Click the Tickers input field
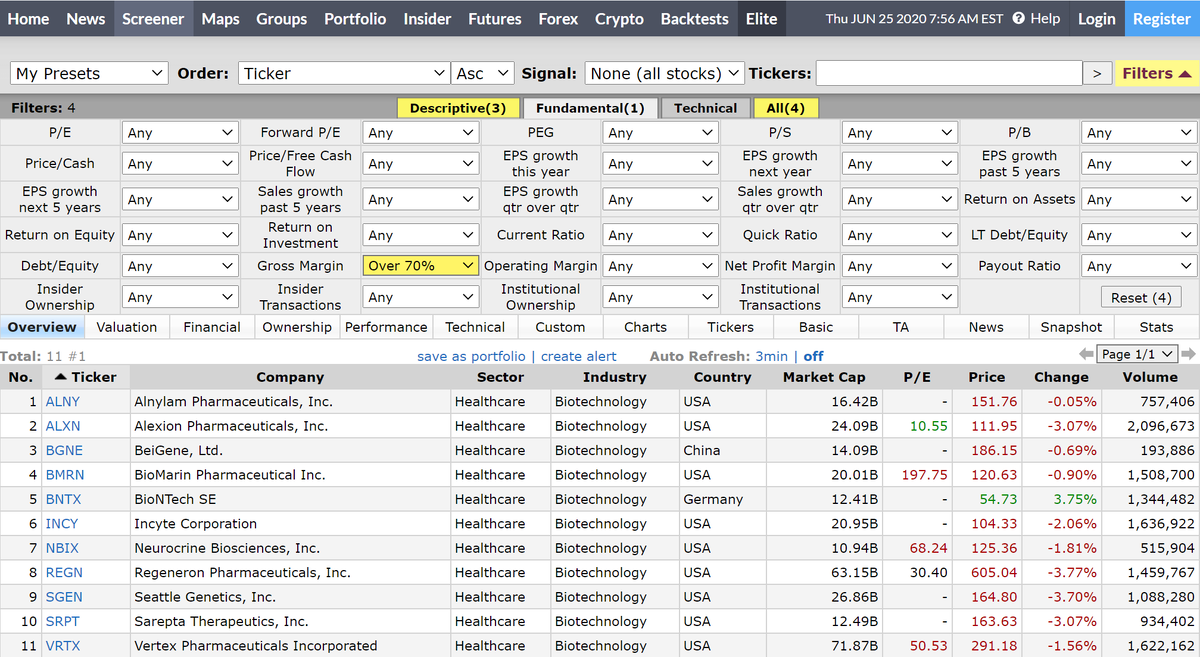The width and height of the screenshot is (1200, 657). point(949,73)
